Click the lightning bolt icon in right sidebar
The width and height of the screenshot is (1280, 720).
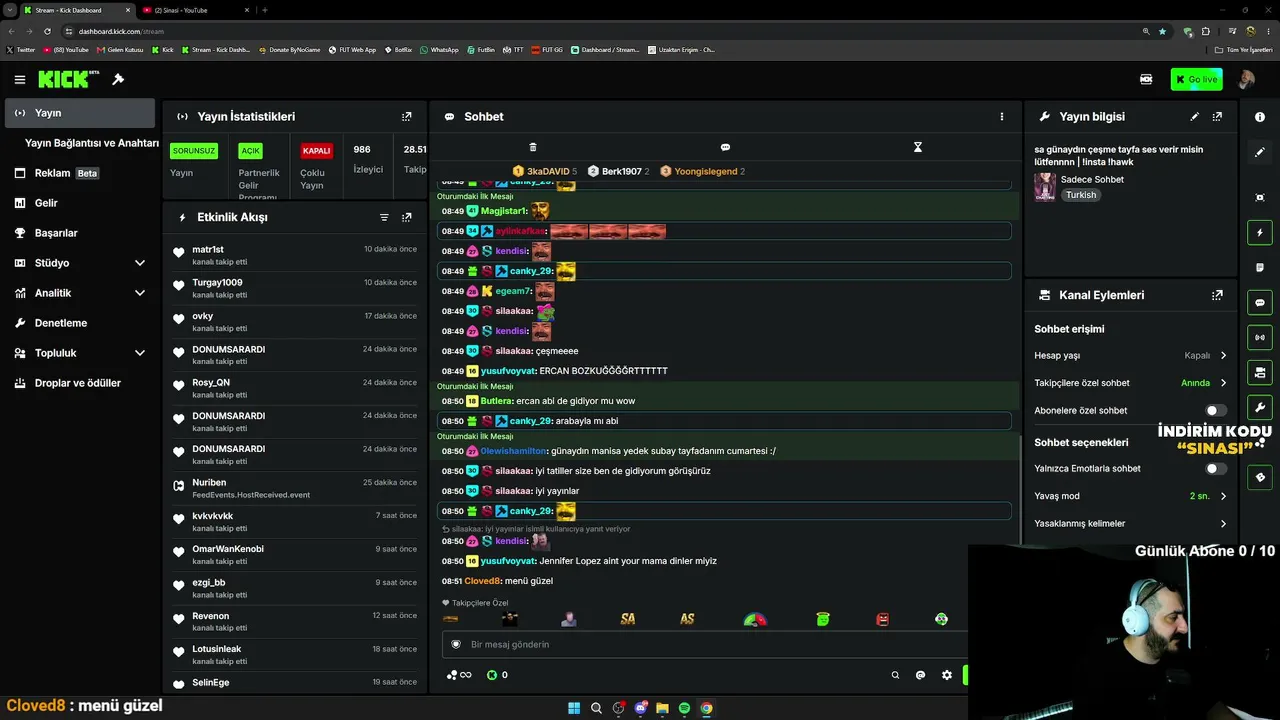(x=1260, y=233)
